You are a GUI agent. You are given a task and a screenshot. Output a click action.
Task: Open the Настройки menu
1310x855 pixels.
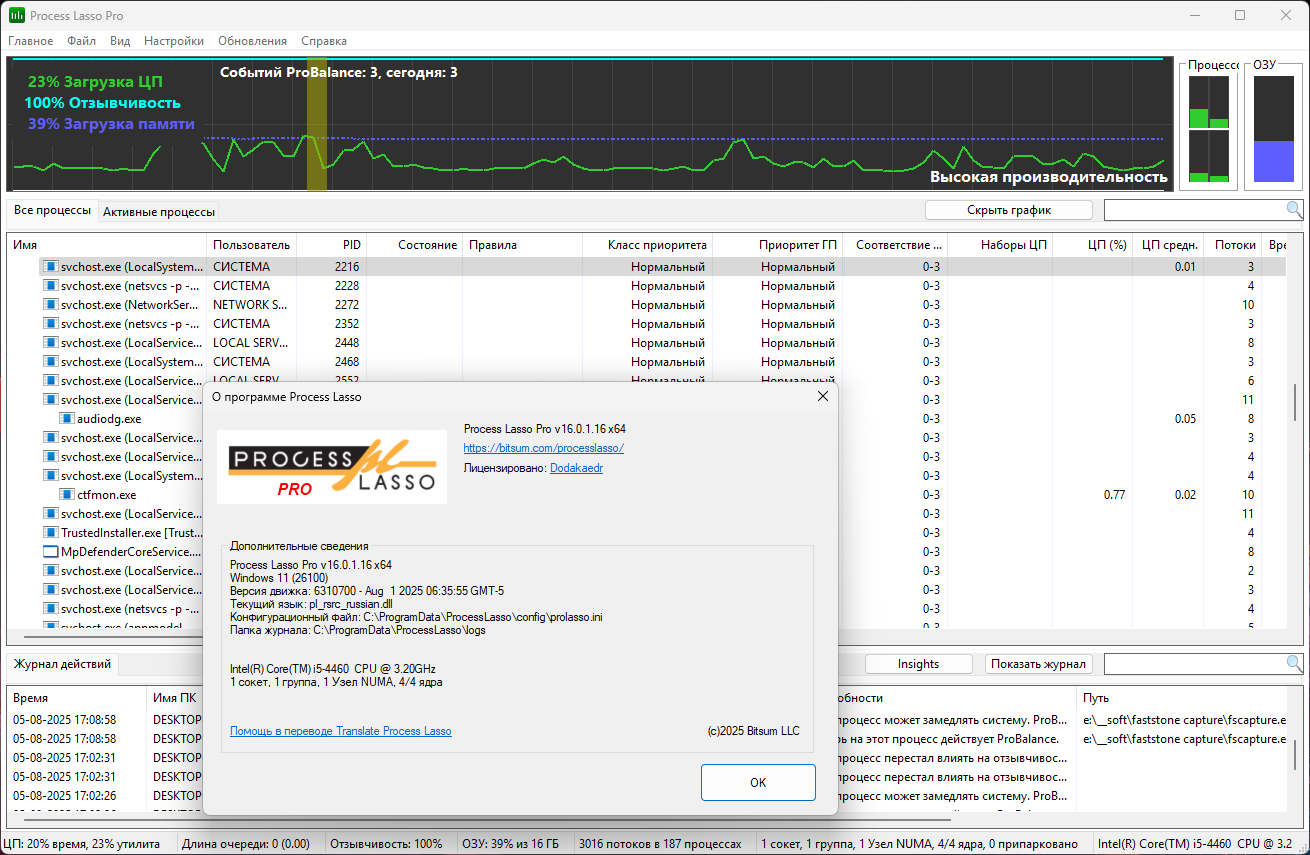click(x=174, y=41)
